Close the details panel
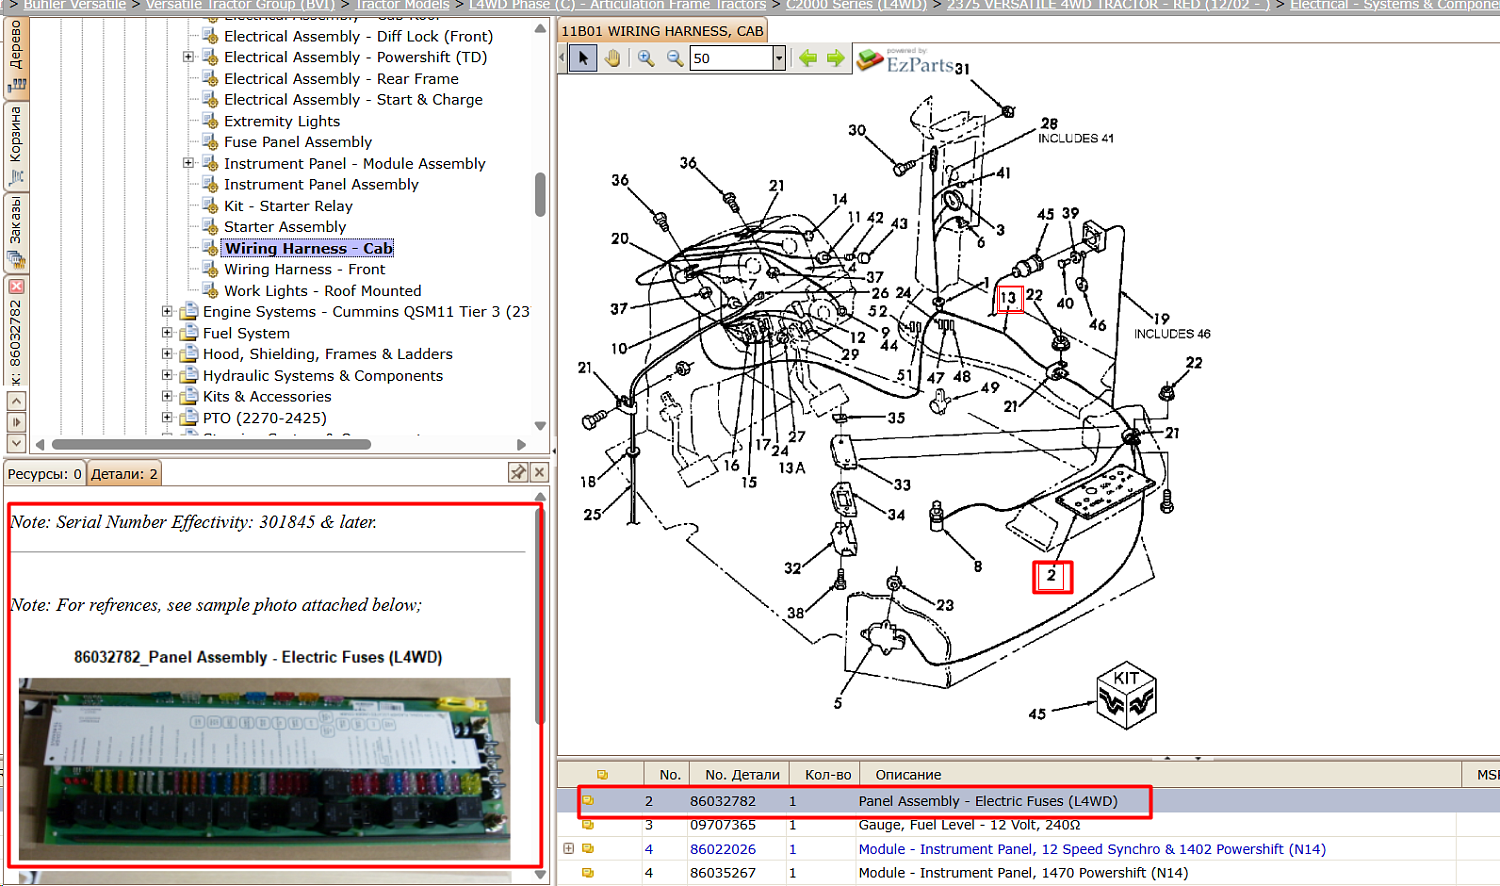1500x886 pixels. [x=539, y=472]
